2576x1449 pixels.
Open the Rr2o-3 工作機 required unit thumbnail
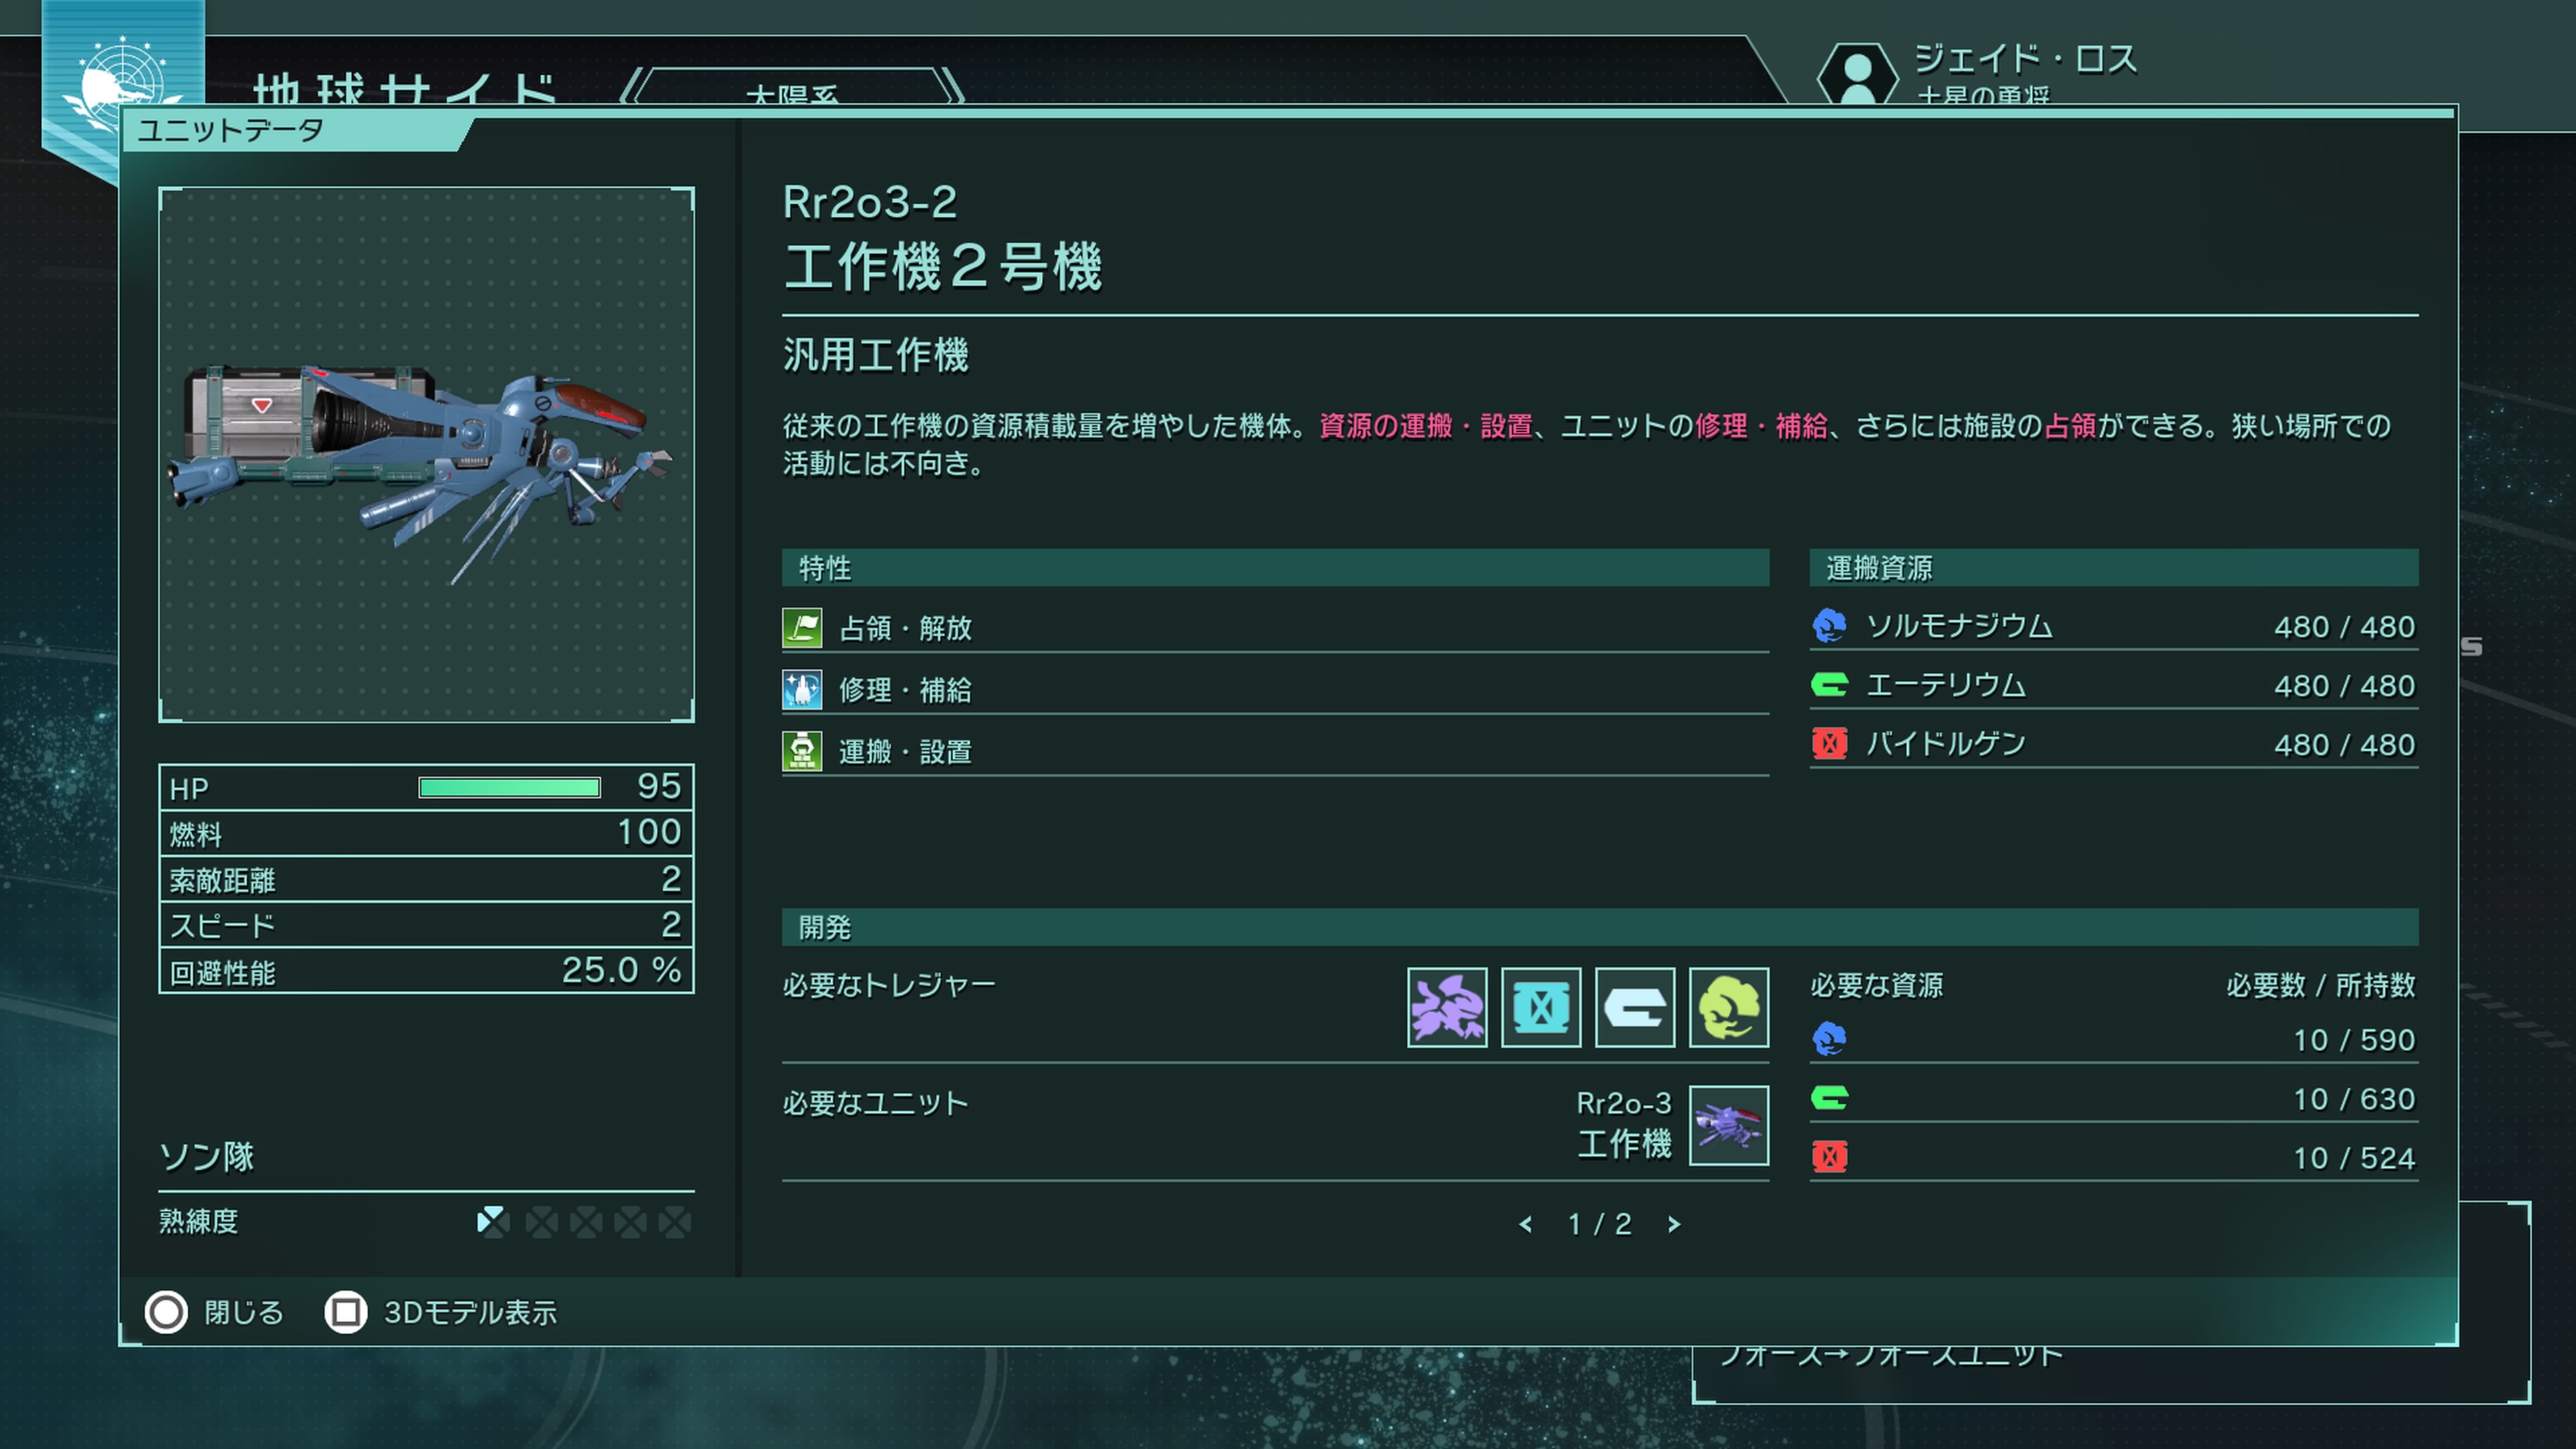(x=1729, y=1125)
